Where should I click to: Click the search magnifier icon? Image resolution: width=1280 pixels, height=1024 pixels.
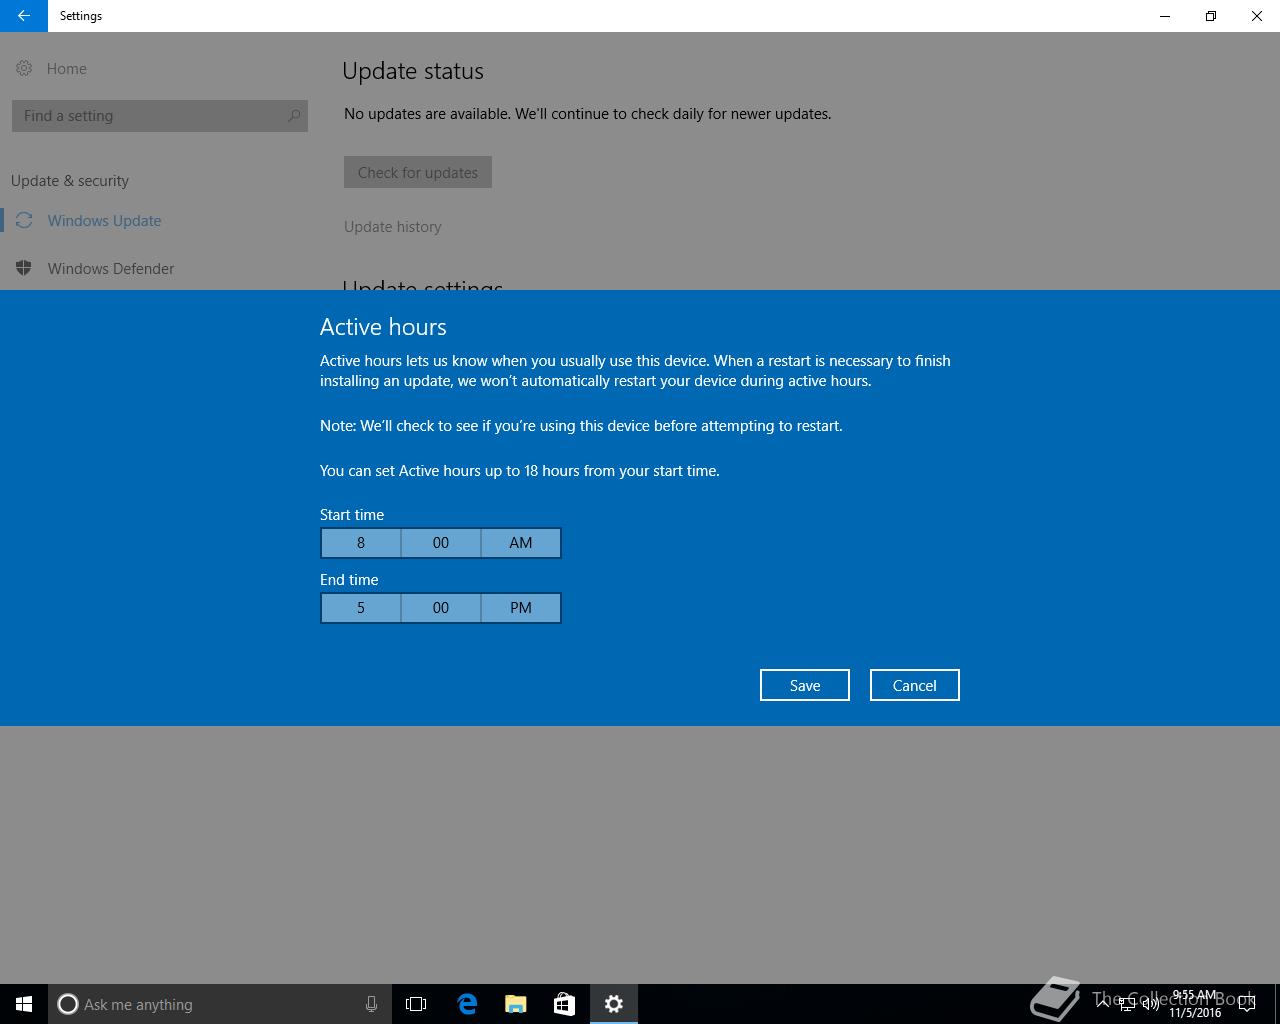[x=294, y=116]
